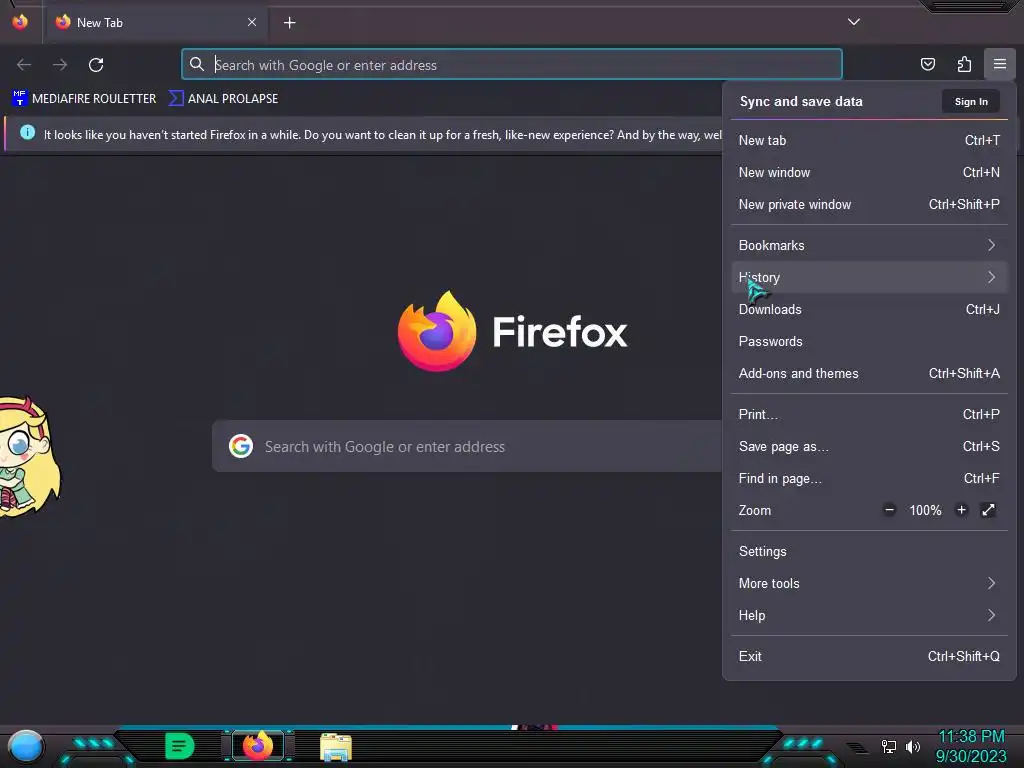Choose Find in page...
The height and width of the screenshot is (768, 1024).
[869, 479]
